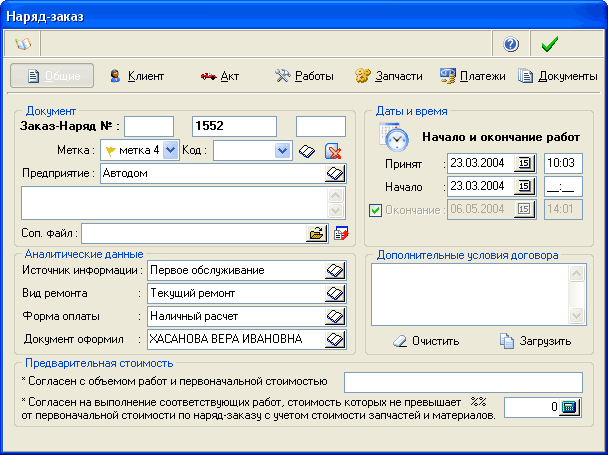Screen dimensions: 608x455
Task: Expand the Метка dropdown
Action: [x=170, y=150]
